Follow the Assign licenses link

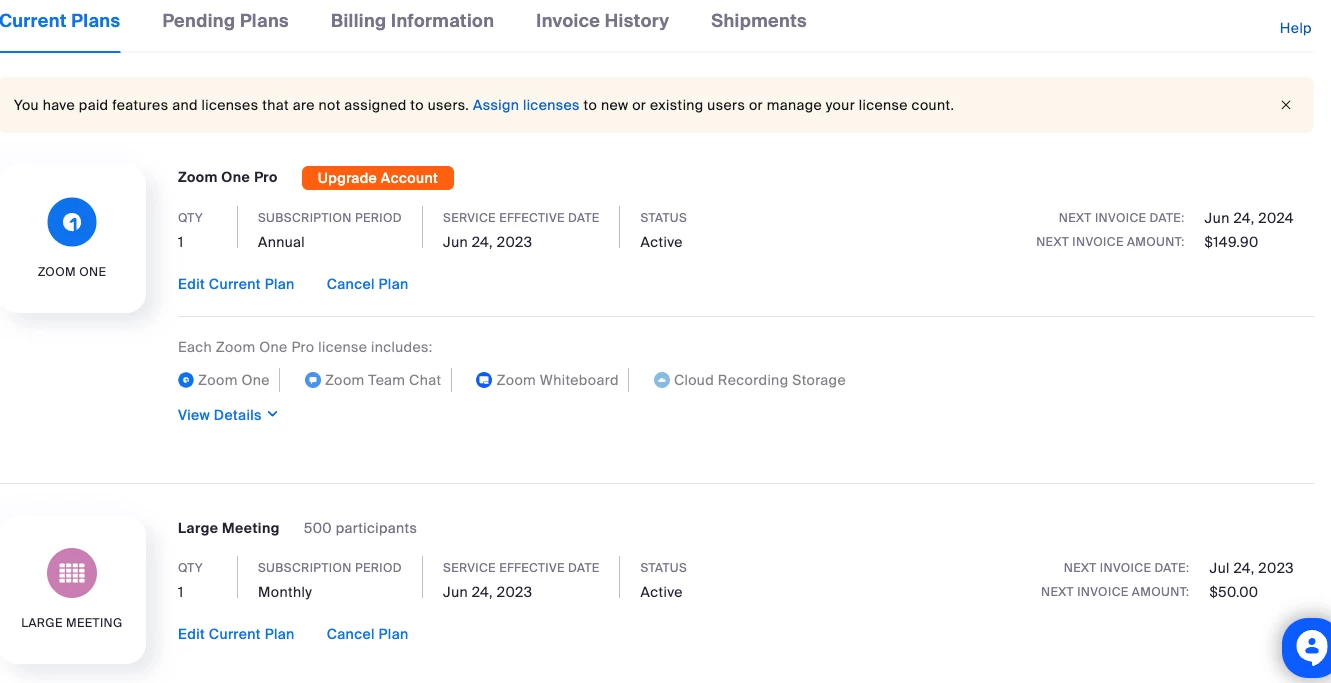coord(526,105)
